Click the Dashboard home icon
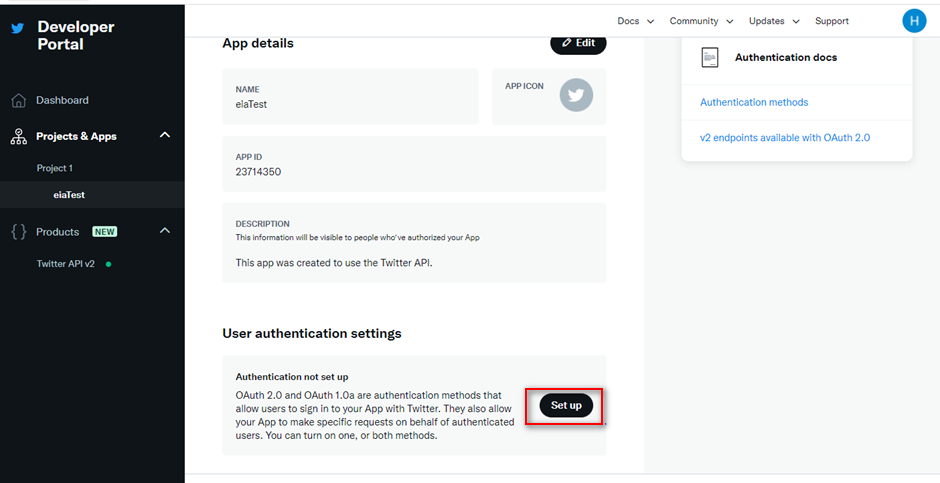This screenshot has width=940, height=483. coord(19,101)
